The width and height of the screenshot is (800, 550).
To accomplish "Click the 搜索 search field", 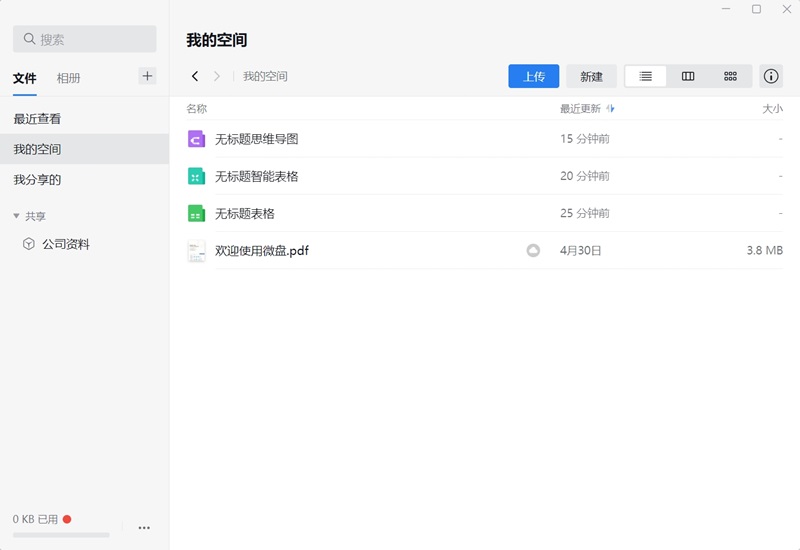I will coord(85,39).
